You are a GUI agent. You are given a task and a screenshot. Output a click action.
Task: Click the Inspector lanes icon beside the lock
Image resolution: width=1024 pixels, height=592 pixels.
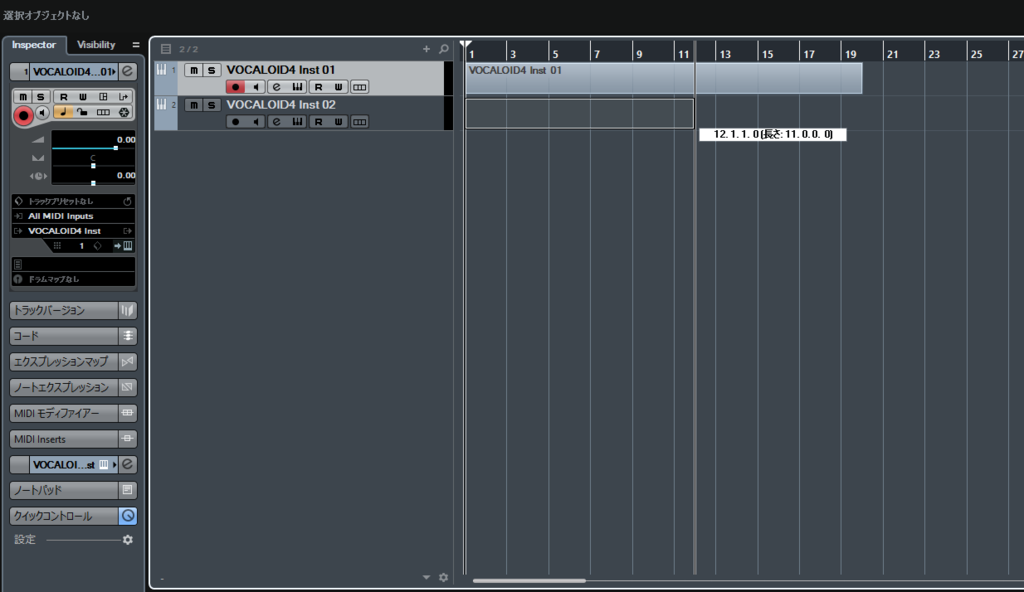pyautogui.click(x=103, y=112)
